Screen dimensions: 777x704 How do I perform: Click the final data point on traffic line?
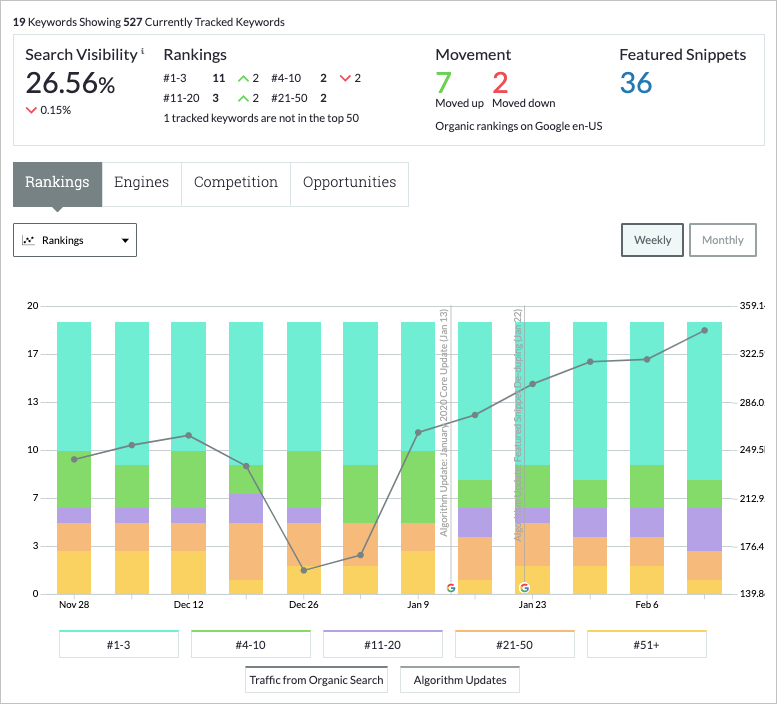pos(704,330)
